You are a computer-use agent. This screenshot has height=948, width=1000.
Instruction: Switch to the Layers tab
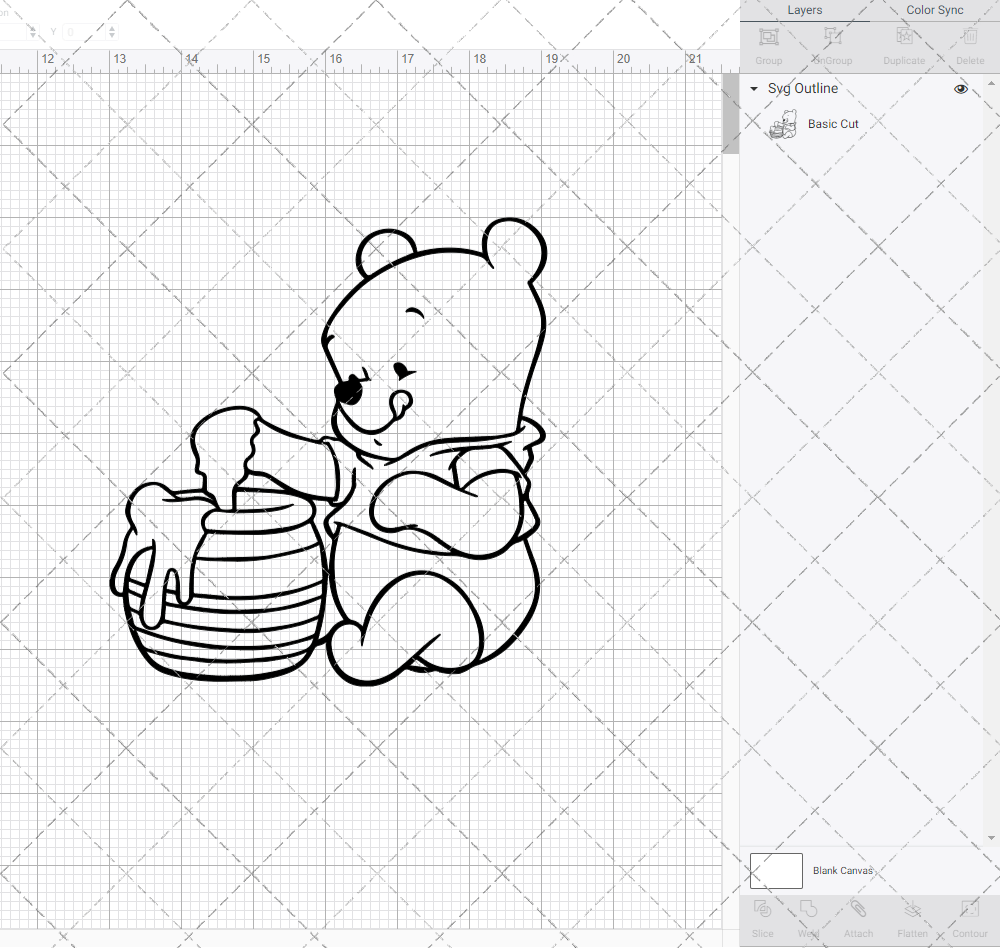pyautogui.click(x=804, y=10)
